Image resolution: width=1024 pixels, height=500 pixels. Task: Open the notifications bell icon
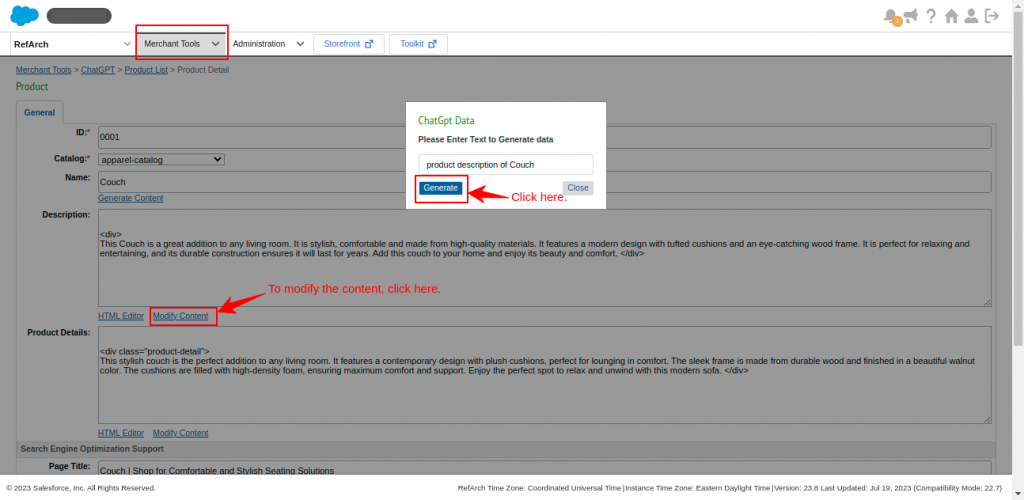click(891, 16)
